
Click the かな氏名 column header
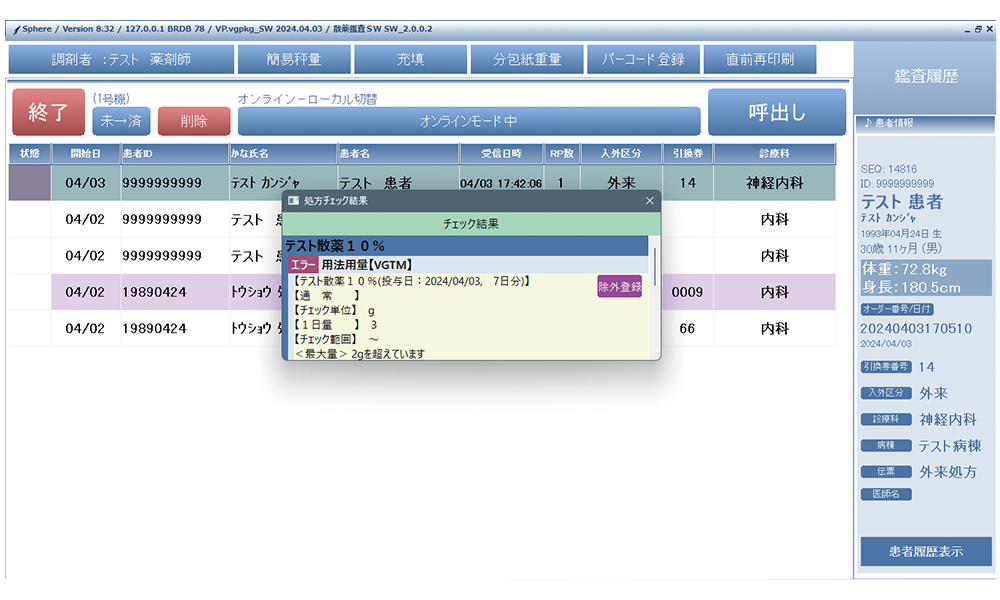[283, 154]
